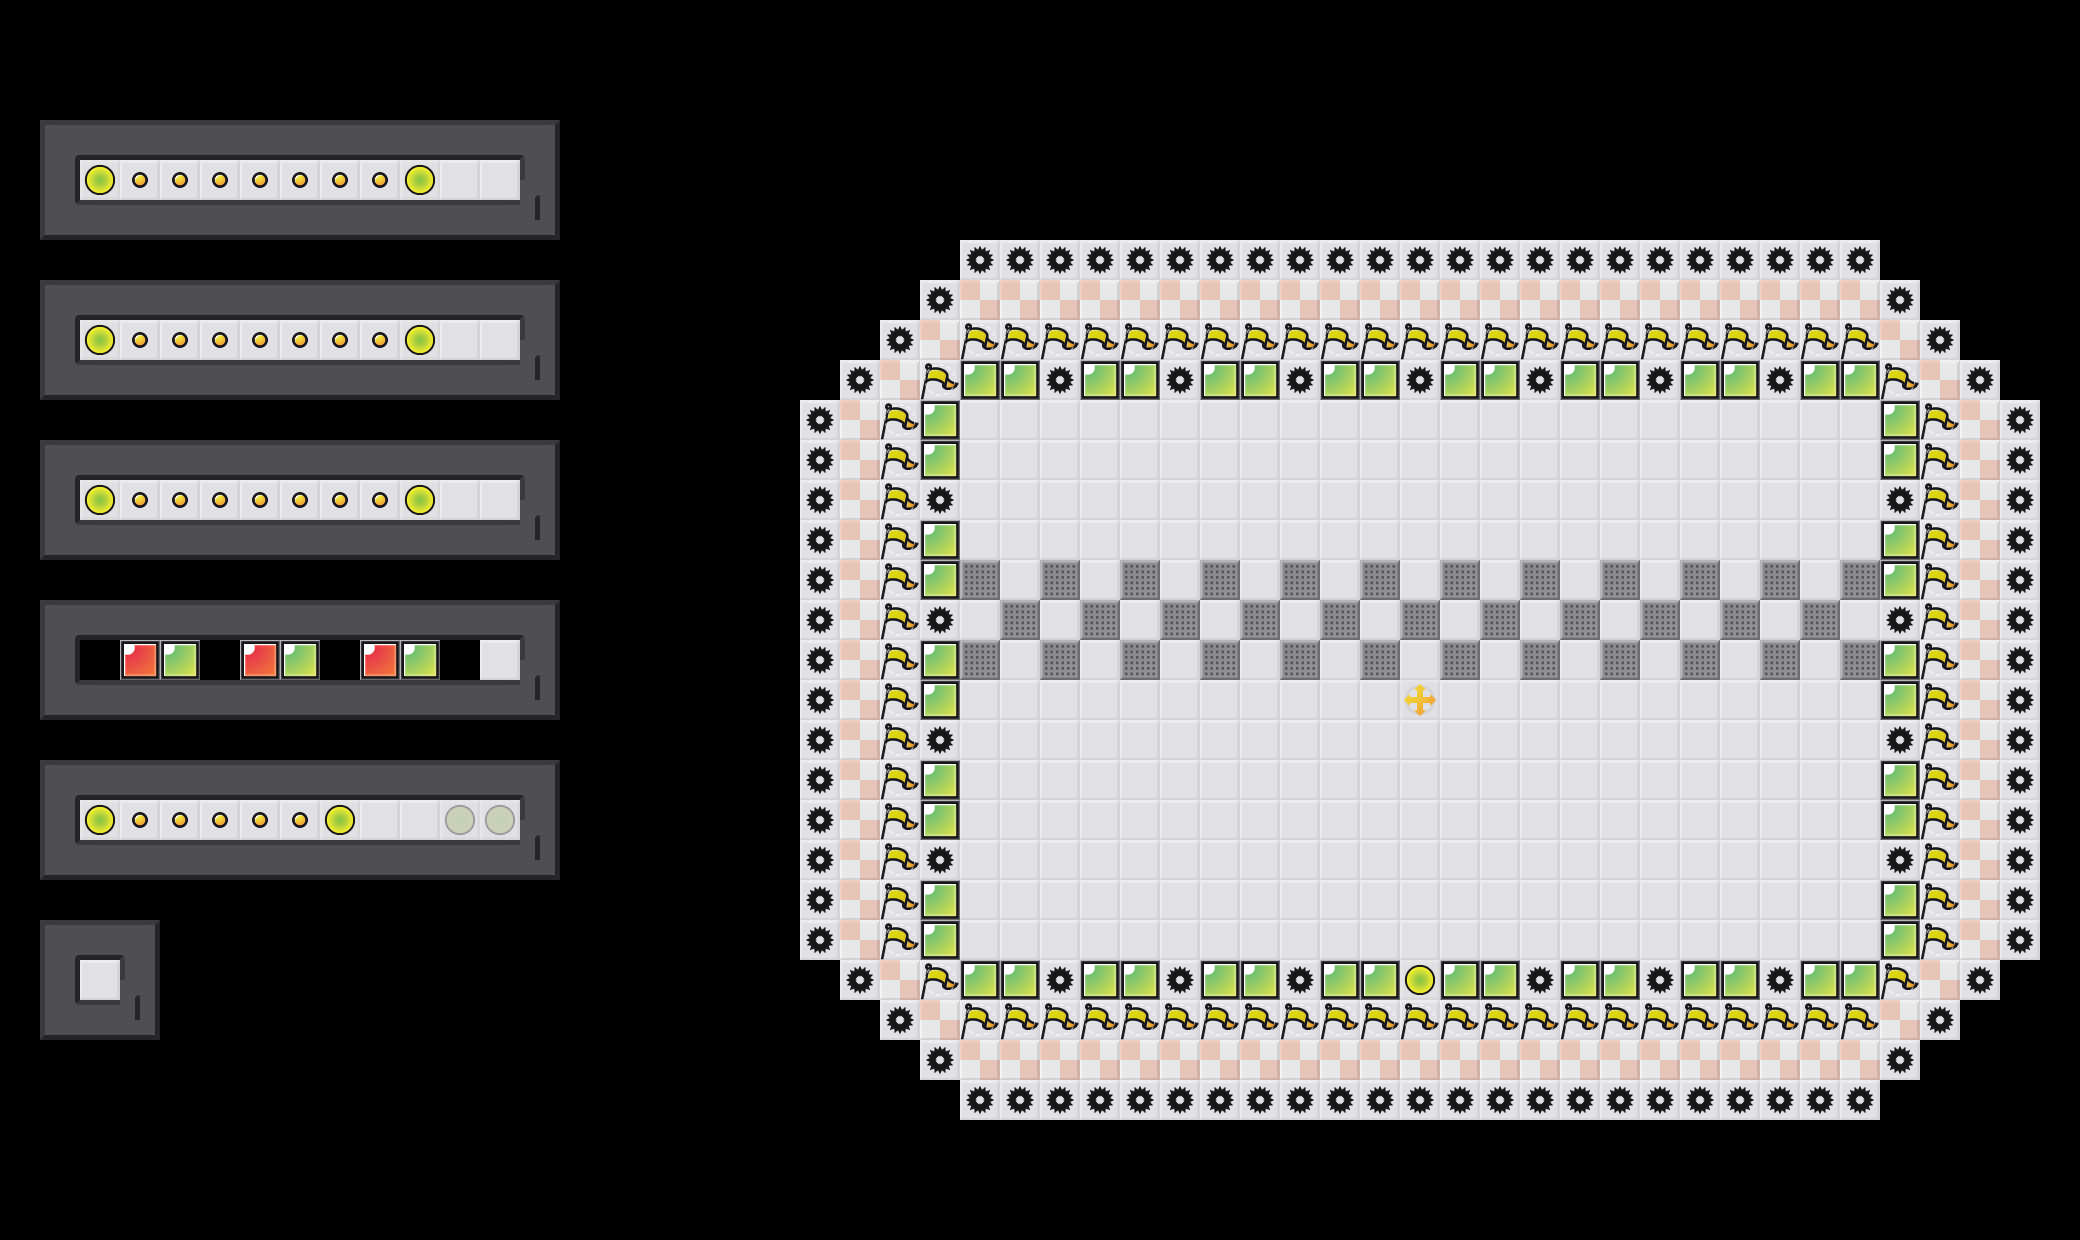Select the left large green ball in the fifth panel
2080x1240 pixels.
(100, 820)
